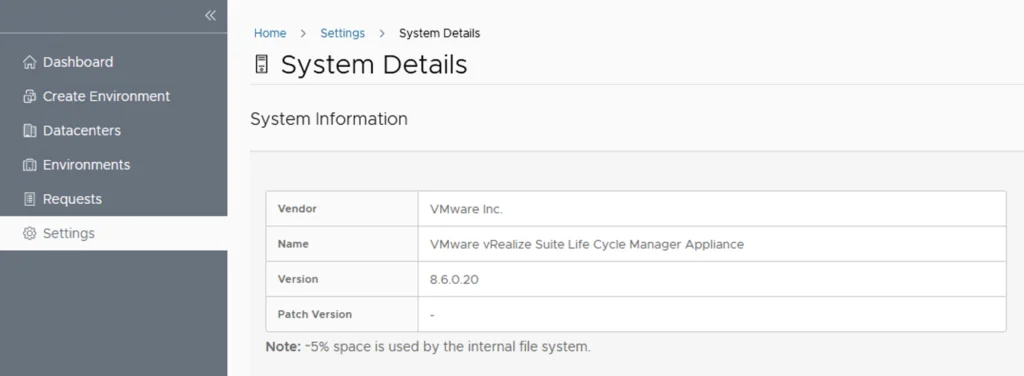
Task: Open the Create Environment menu item
Action: 114,97
